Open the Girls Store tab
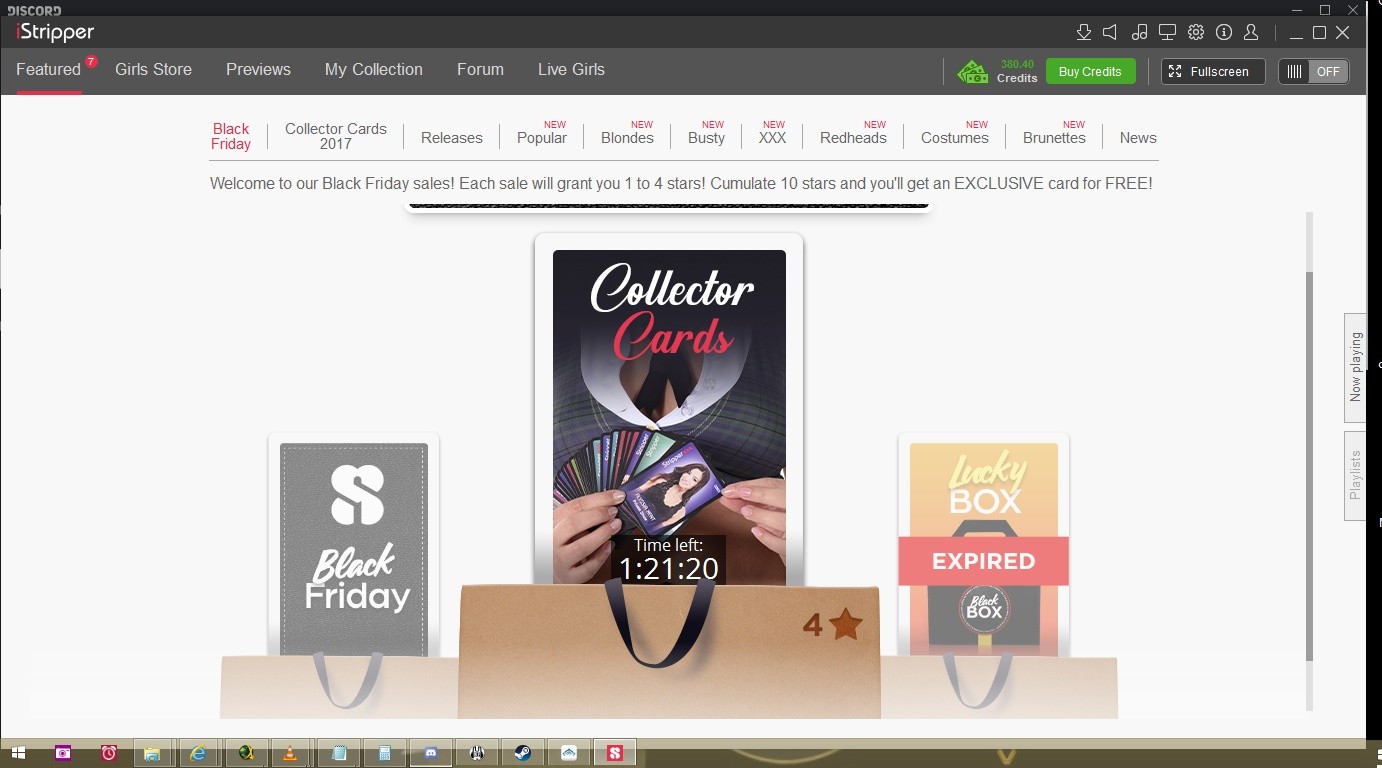Viewport: 1382px width, 768px height. click(x=153, y=69)
